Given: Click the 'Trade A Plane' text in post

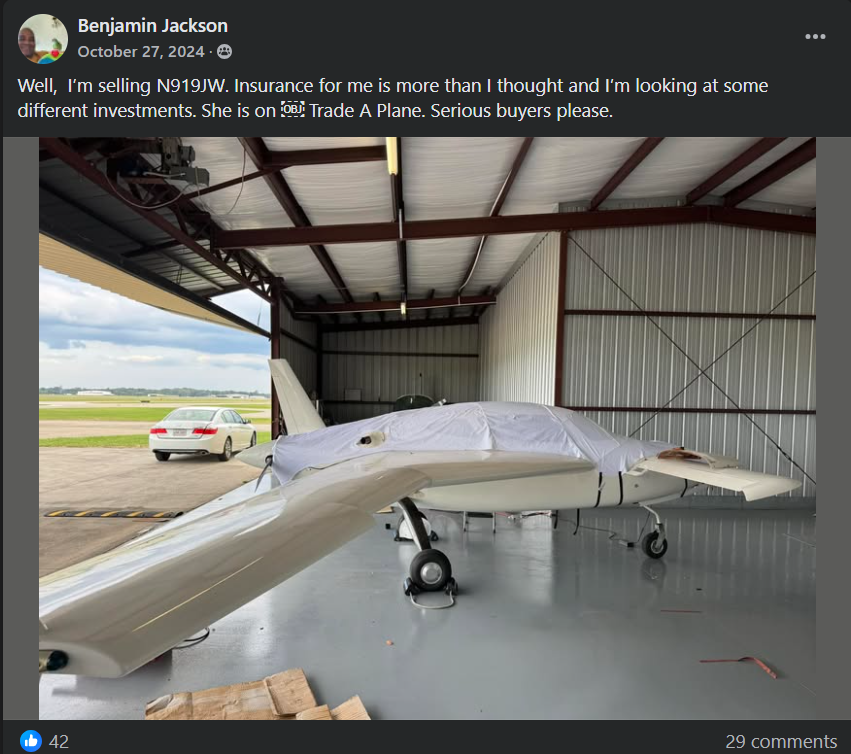Looking at the screenshot, I should tap(366, 111).
